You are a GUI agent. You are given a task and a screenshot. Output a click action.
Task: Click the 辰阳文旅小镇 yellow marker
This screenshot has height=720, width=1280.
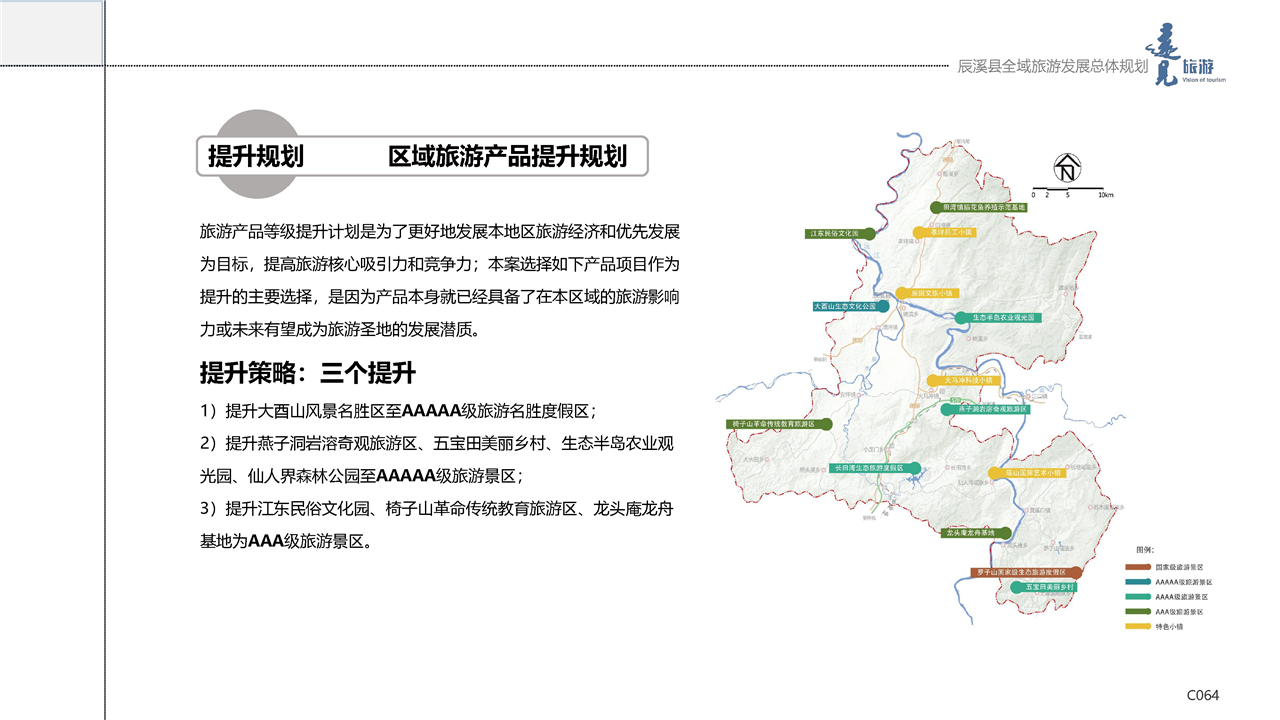point(925,293)
